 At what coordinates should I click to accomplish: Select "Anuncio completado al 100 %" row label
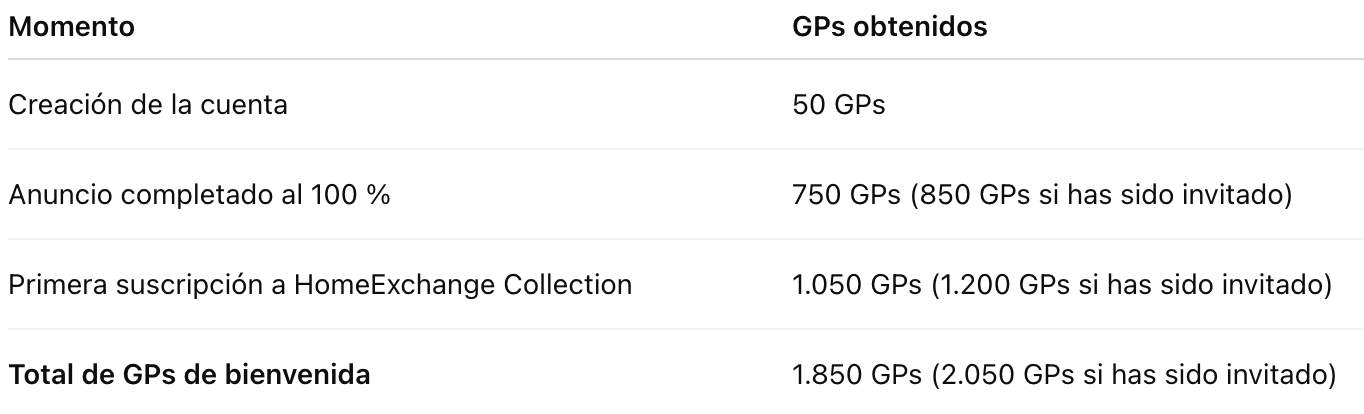(199, 195)
